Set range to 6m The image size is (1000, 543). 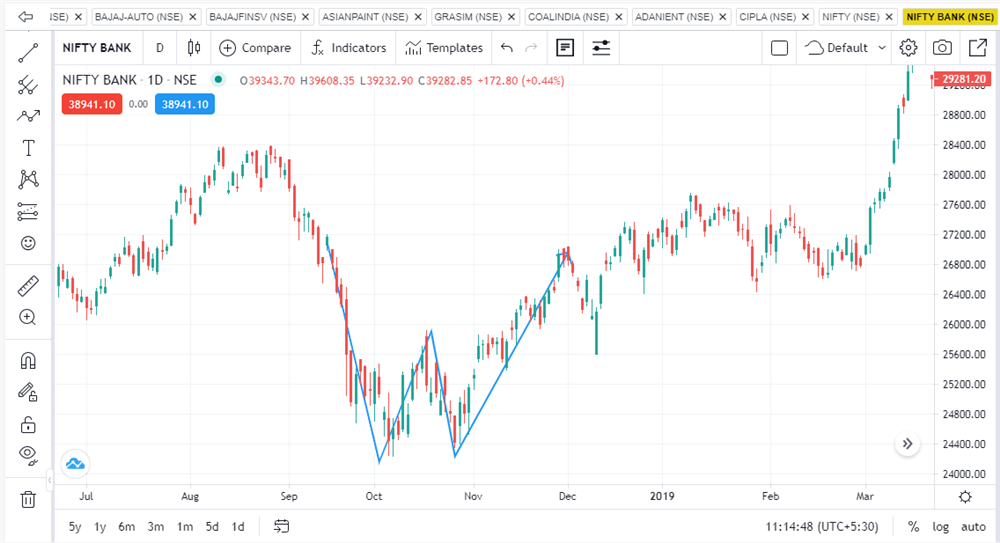click(126, 527)
